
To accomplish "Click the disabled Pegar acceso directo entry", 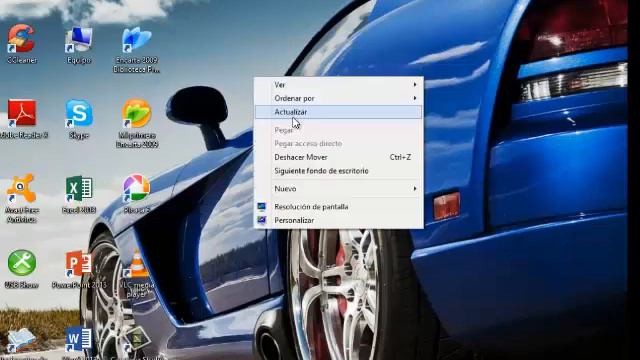I will pos(338,144).
